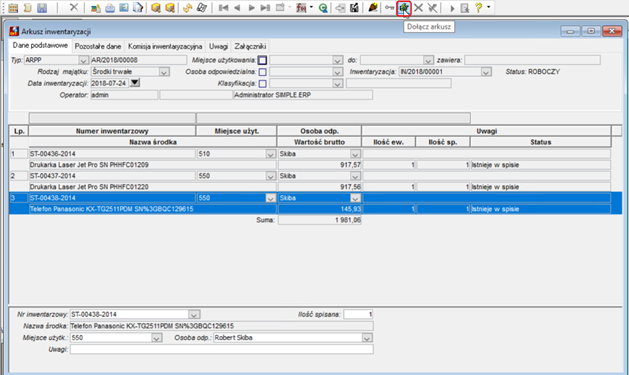Open the Uwagi tab
The image size is (629, 375).
click(218, 47)
